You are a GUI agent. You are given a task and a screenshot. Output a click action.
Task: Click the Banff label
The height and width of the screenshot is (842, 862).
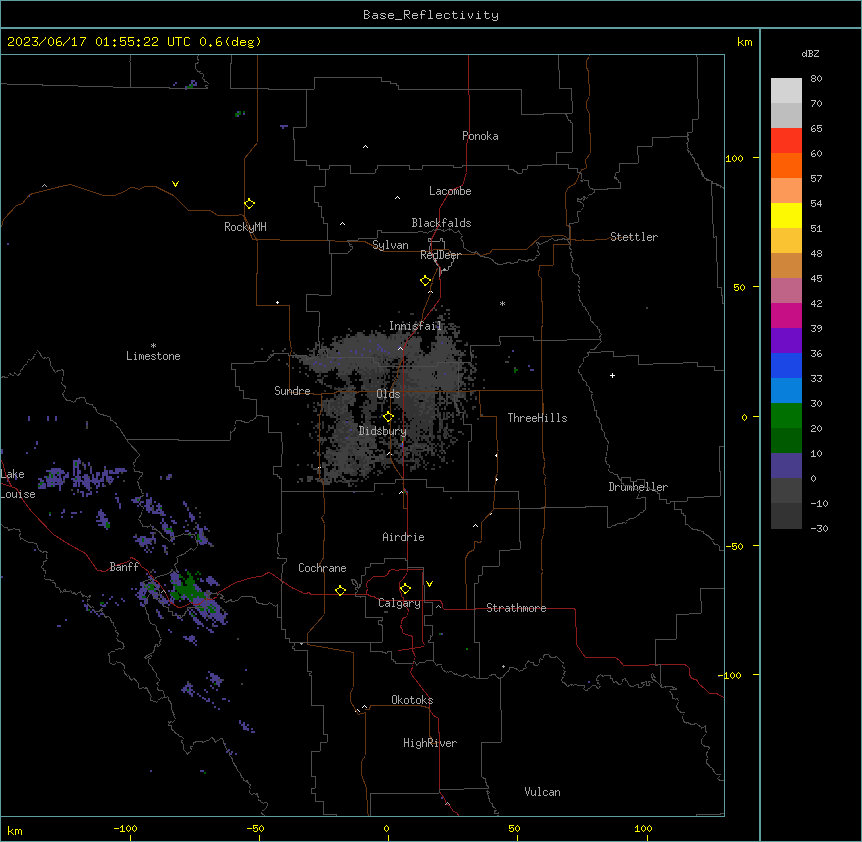point(124,567)
